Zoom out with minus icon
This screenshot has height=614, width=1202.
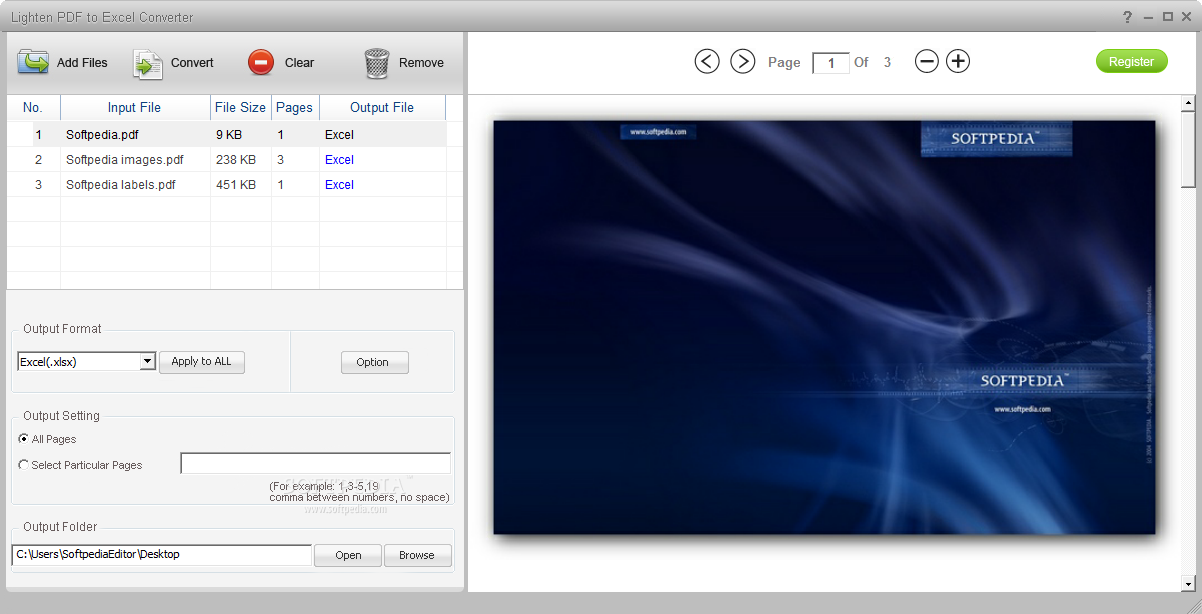pos(927,62)
